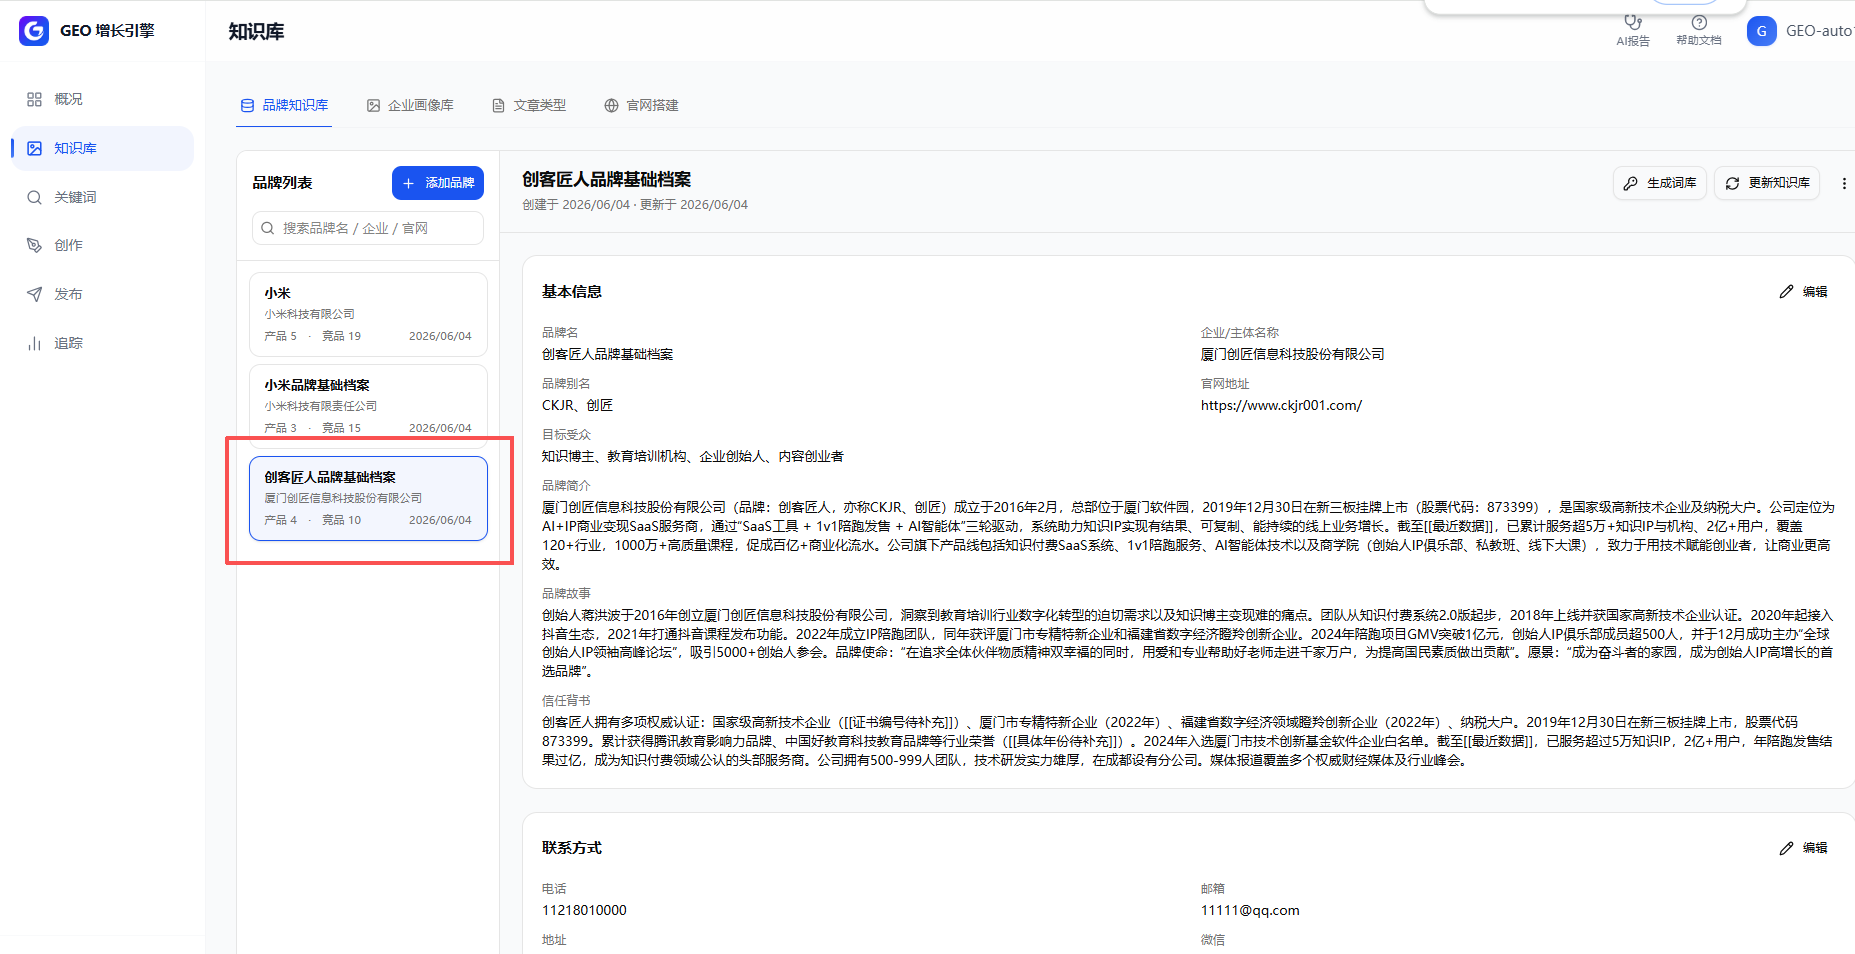The image size is (1855, 954).
Task: Click the phone number 11218010000
Action: [x=584, y=910]
